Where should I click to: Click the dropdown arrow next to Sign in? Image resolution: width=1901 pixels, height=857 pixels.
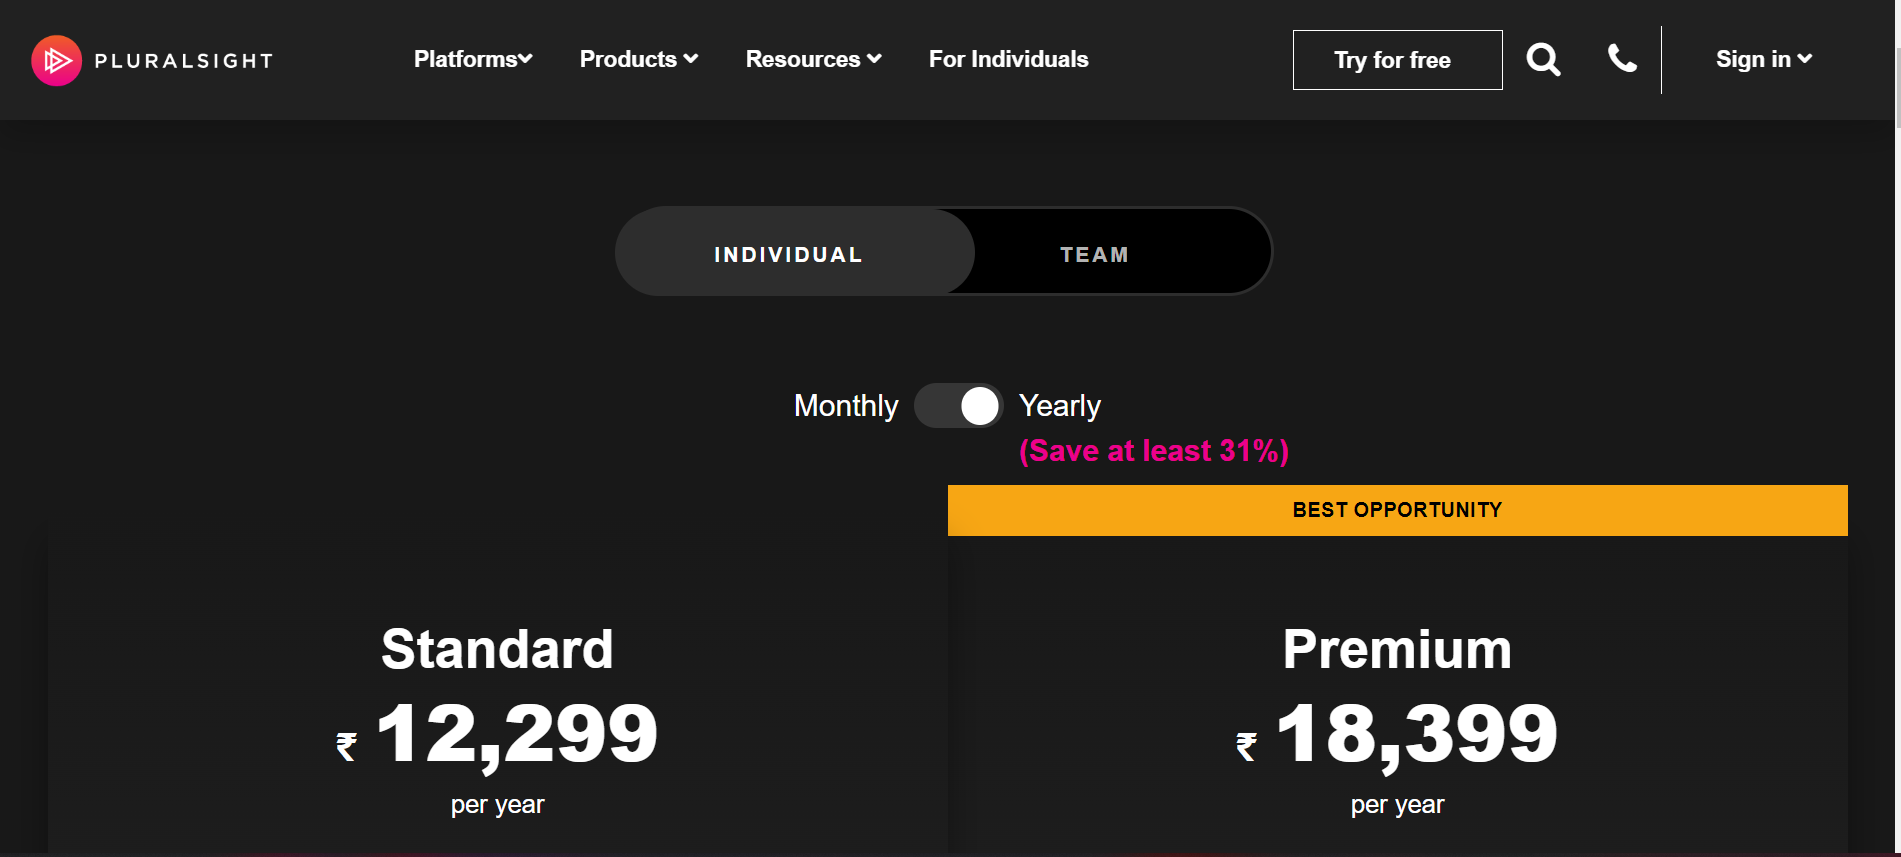(1806, 59)
